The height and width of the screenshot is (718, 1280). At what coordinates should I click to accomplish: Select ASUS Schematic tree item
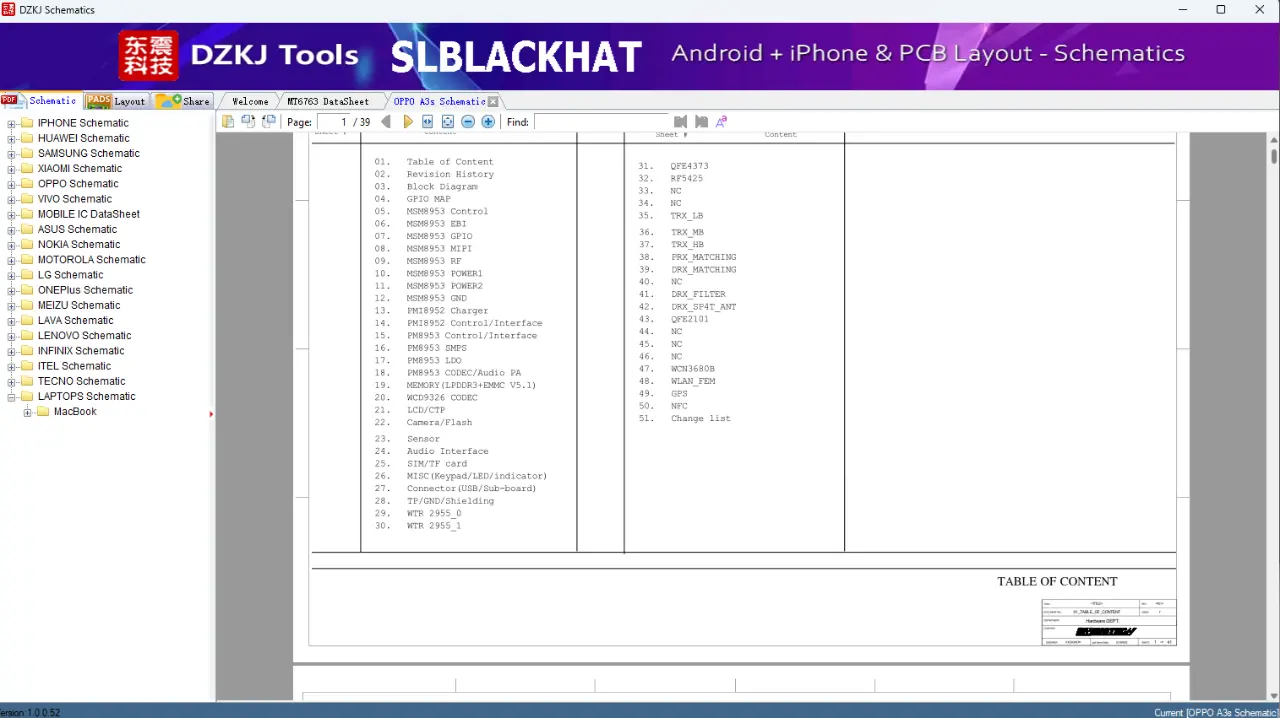pyautogui.click(x=78, y=229)
